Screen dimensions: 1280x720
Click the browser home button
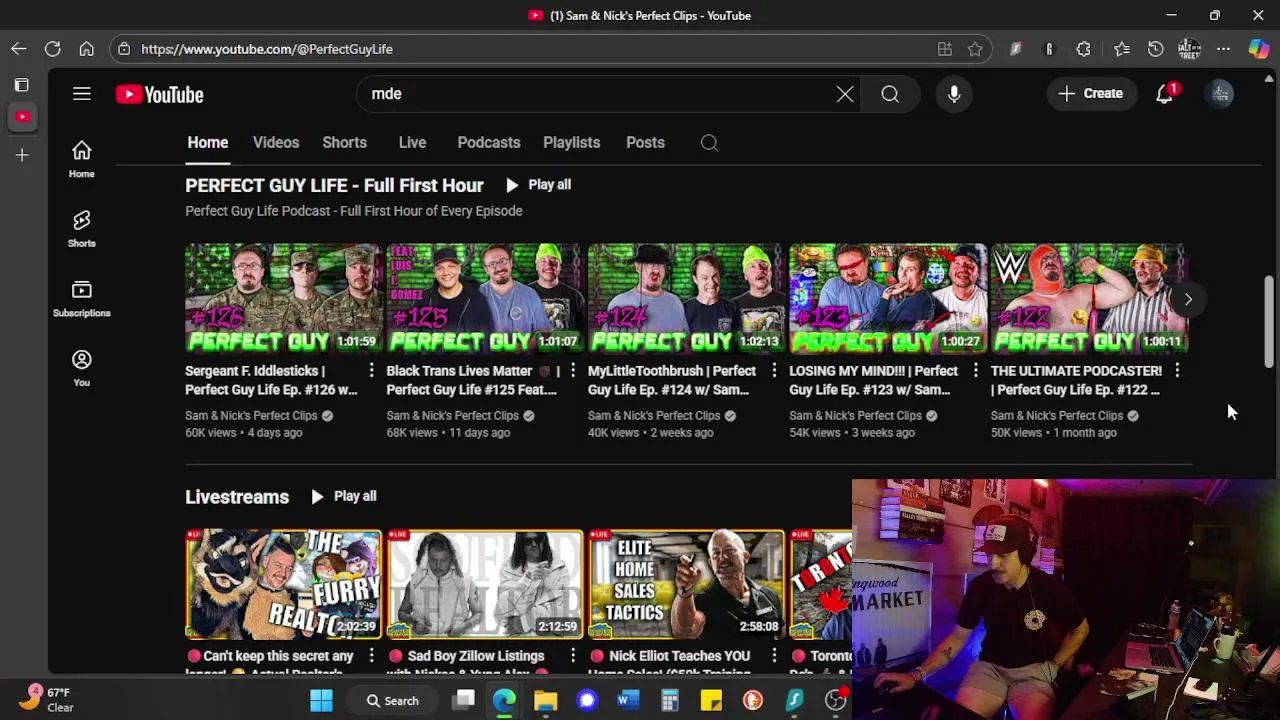[x=87, y=49]
